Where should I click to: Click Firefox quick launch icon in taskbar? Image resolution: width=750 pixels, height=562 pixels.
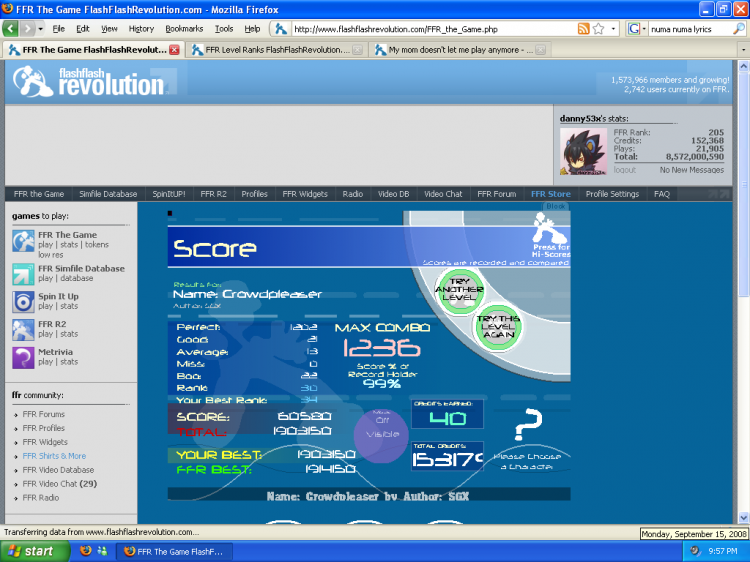tap(86, 551)
